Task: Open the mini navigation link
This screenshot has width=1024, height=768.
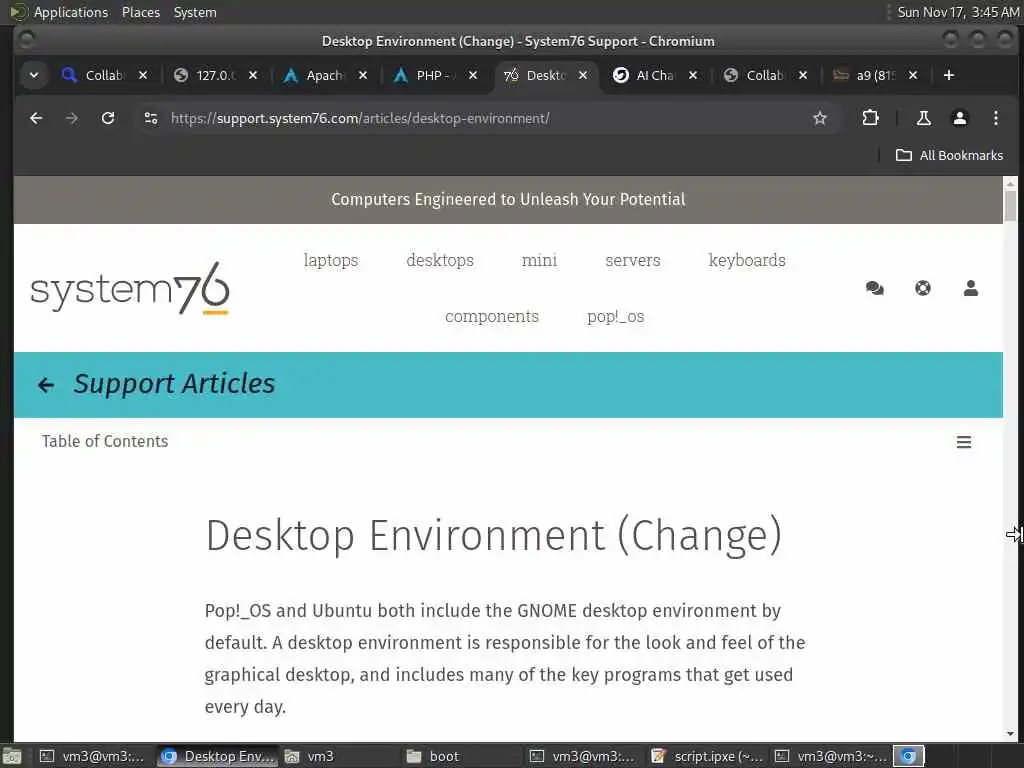Action: 539,260
